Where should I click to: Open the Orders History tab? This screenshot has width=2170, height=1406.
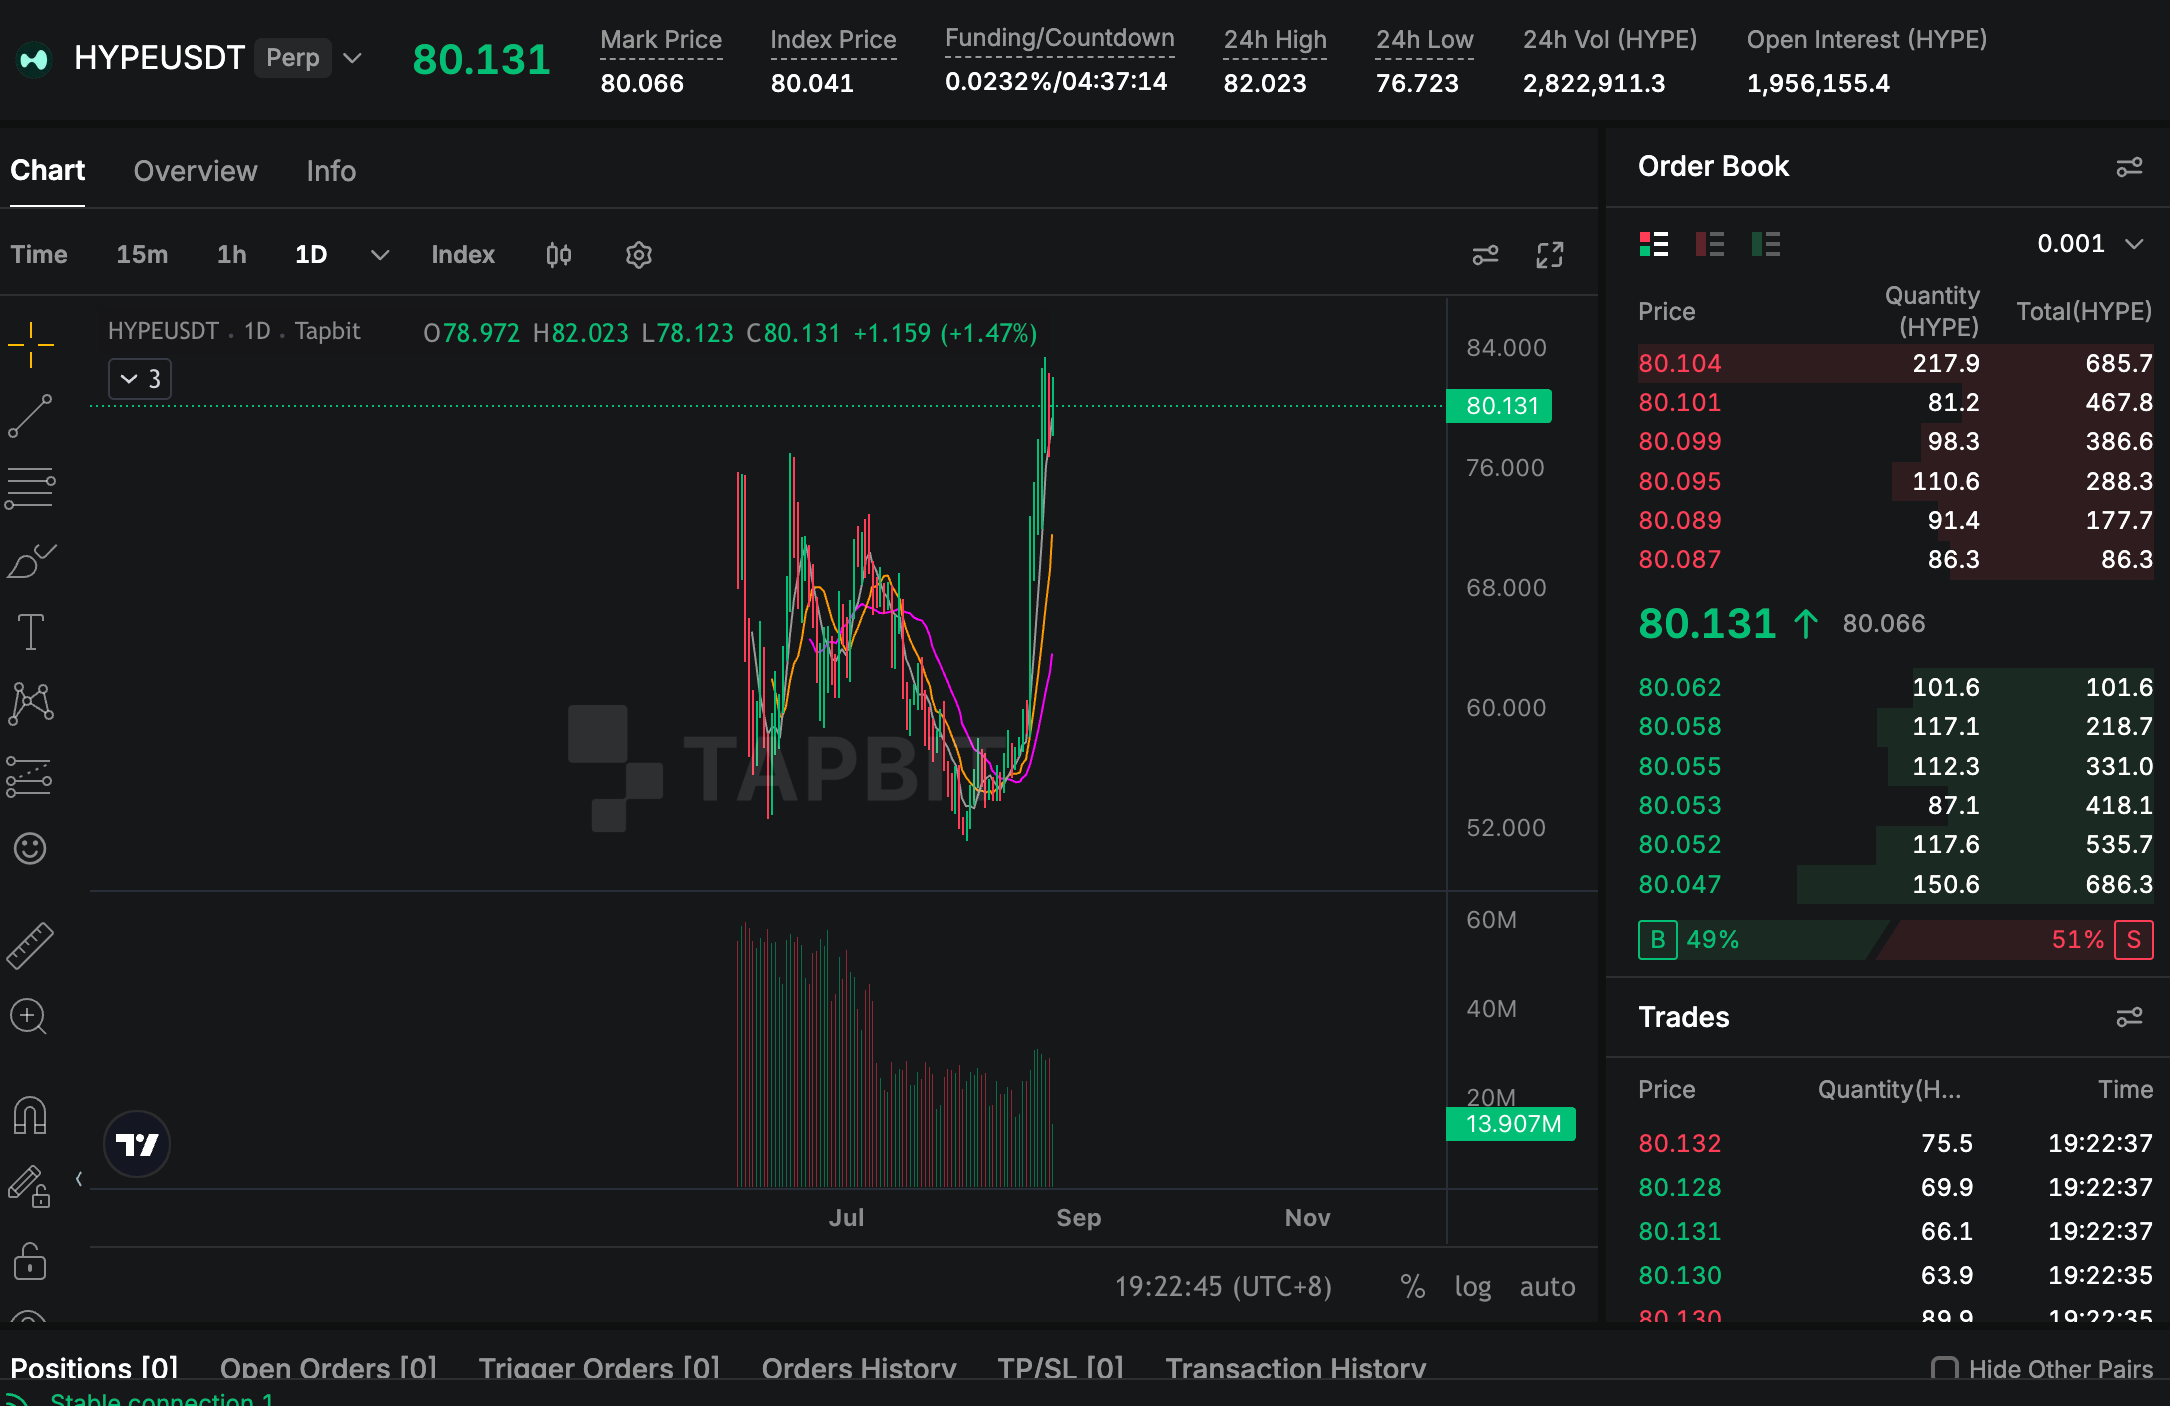click(x=859, y=1368)
